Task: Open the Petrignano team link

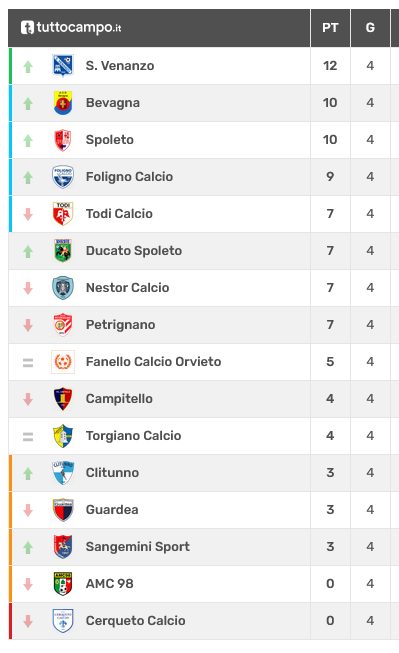Action: (120, 325)
